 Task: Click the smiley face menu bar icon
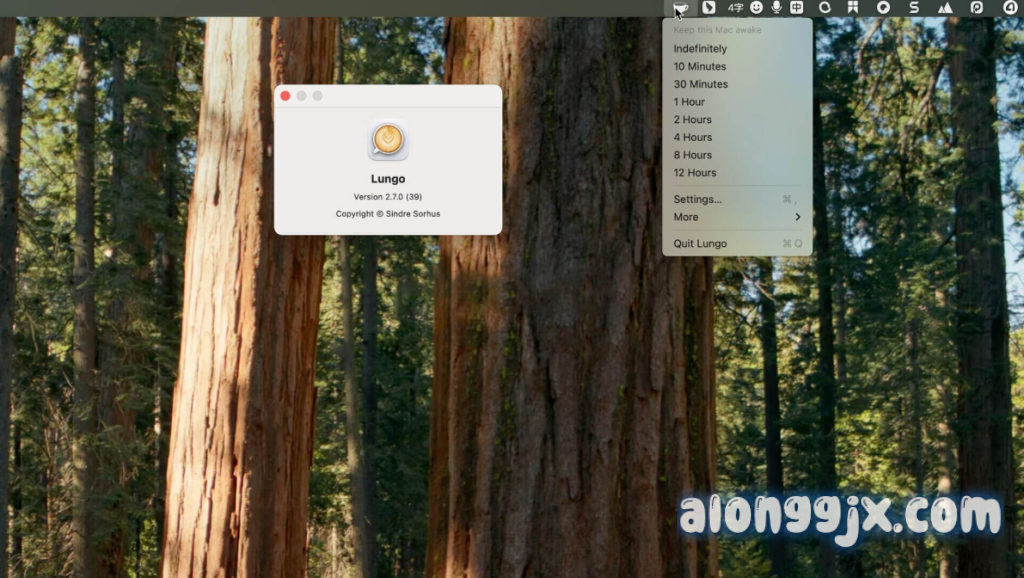tap(756, 8)
